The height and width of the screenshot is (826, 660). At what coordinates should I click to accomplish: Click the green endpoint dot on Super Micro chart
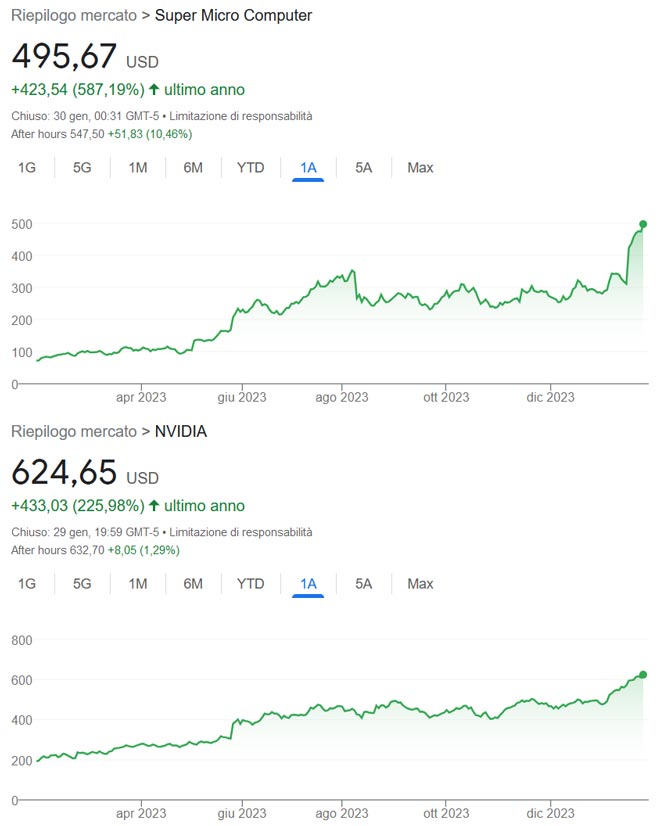point(643,224)
